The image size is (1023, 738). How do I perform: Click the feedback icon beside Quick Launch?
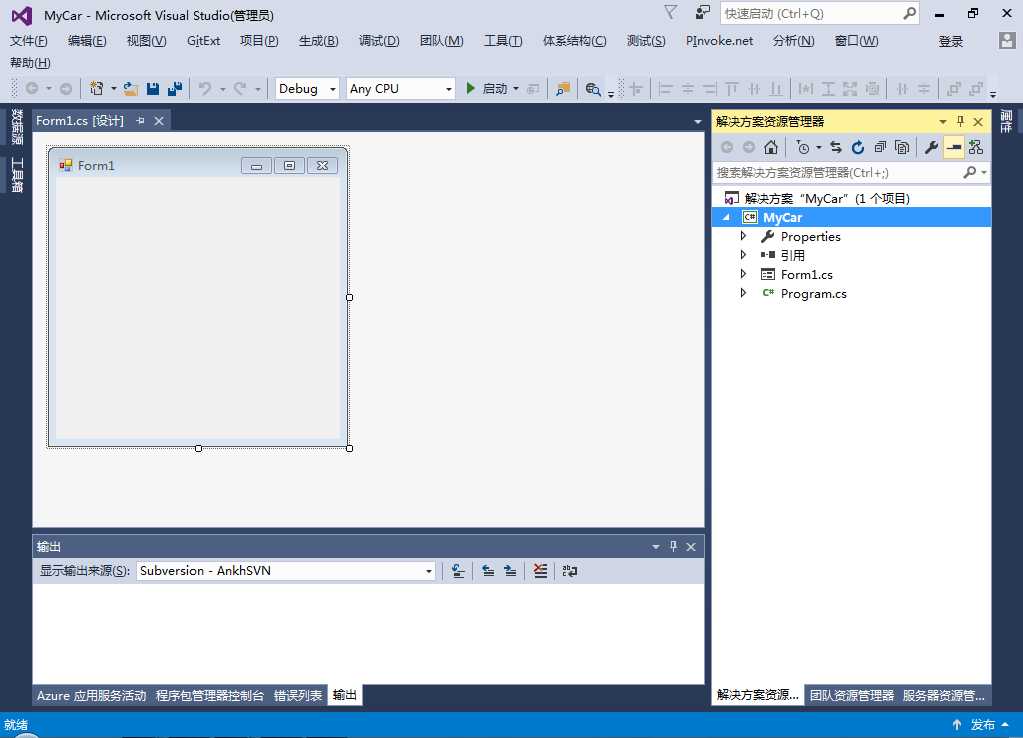click(x=703, y=12)
